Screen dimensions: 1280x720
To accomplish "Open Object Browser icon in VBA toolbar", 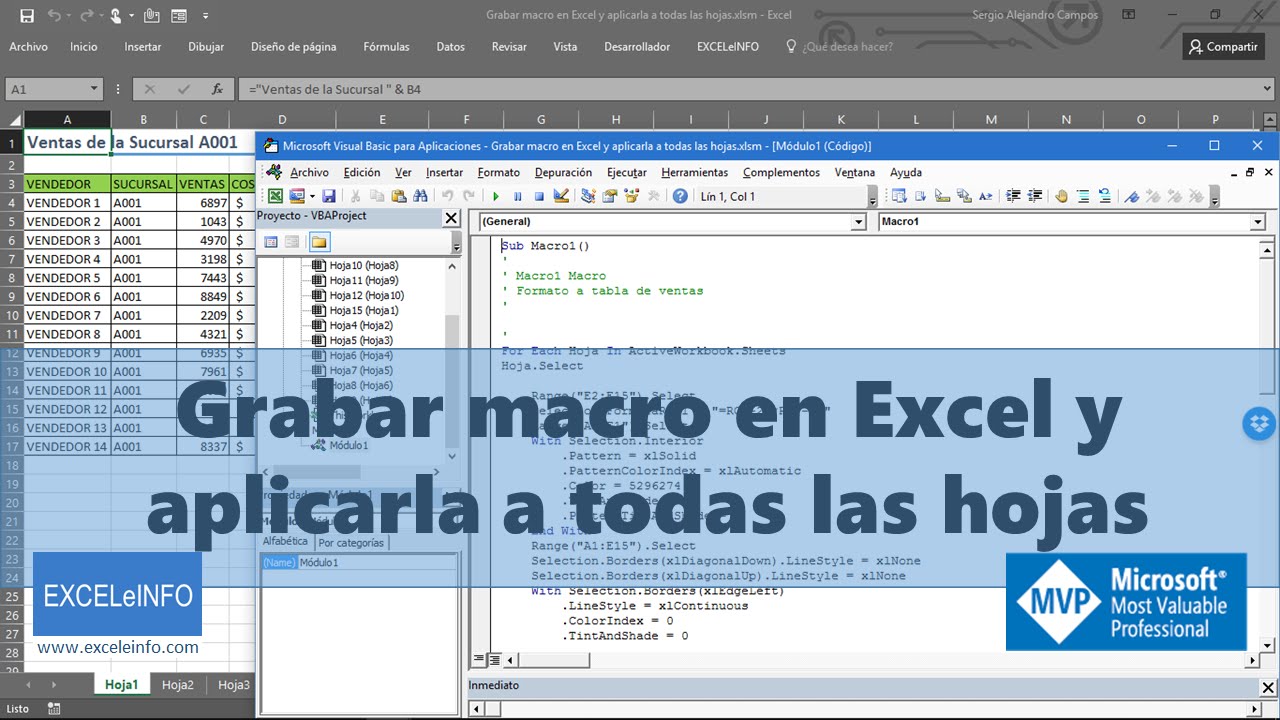I will pyautogui.click(x=631, y=196).
